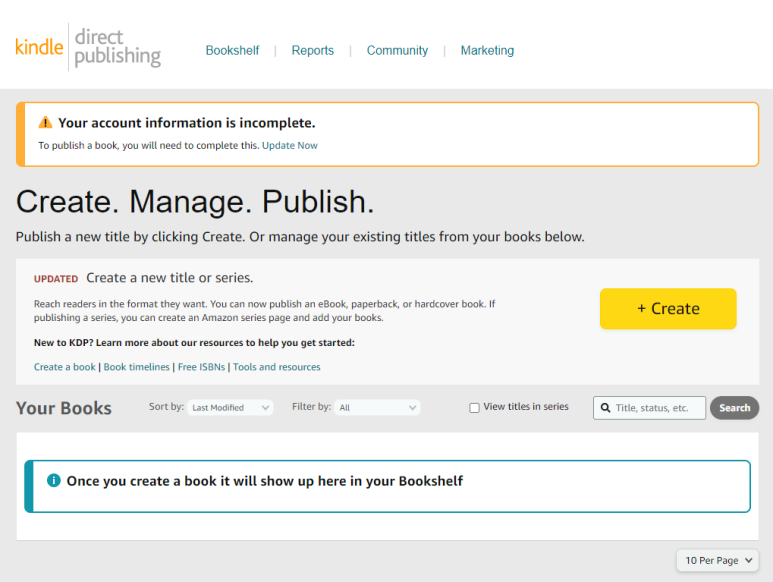773x582 pixels.
Task: Expand the Filter by All dropdown
Action: tap(377, 408)
